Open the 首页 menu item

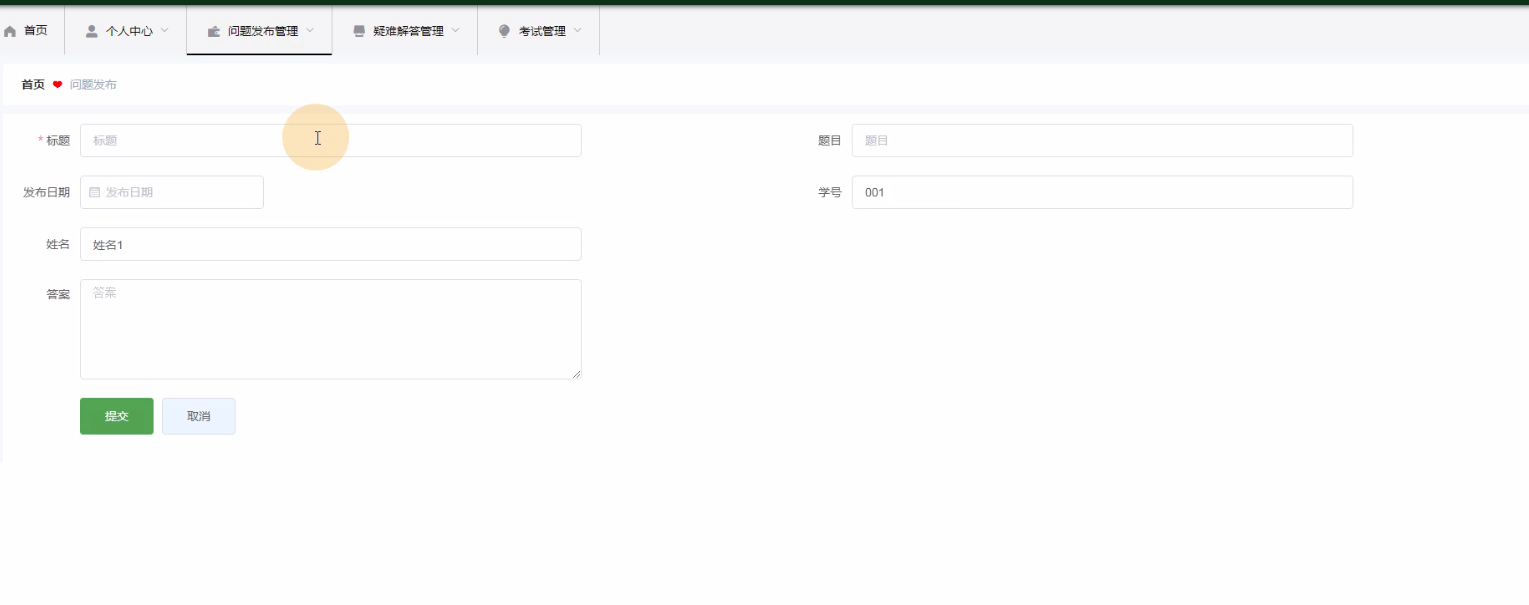pyautogui.click(x=35, y=31)
